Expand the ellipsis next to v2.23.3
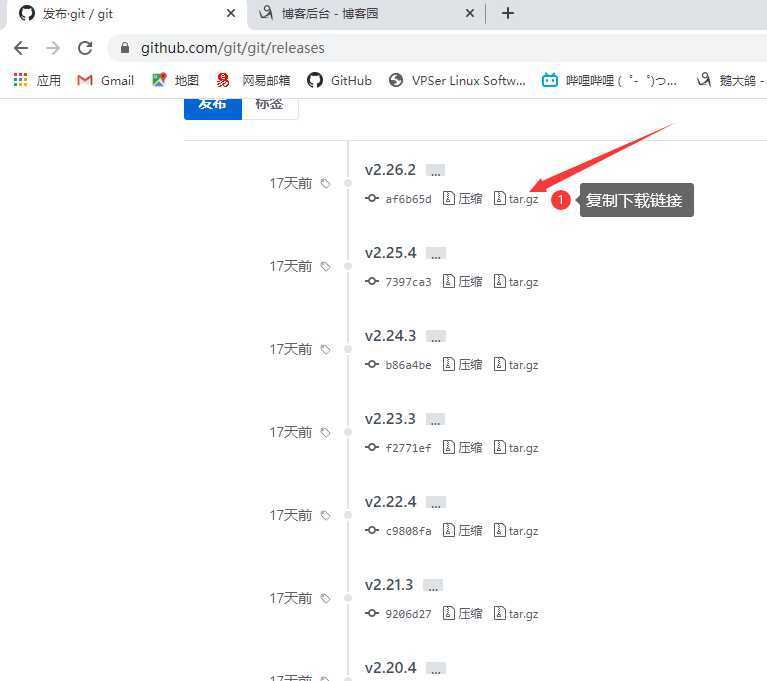767x681 pixels. (435, 420)
